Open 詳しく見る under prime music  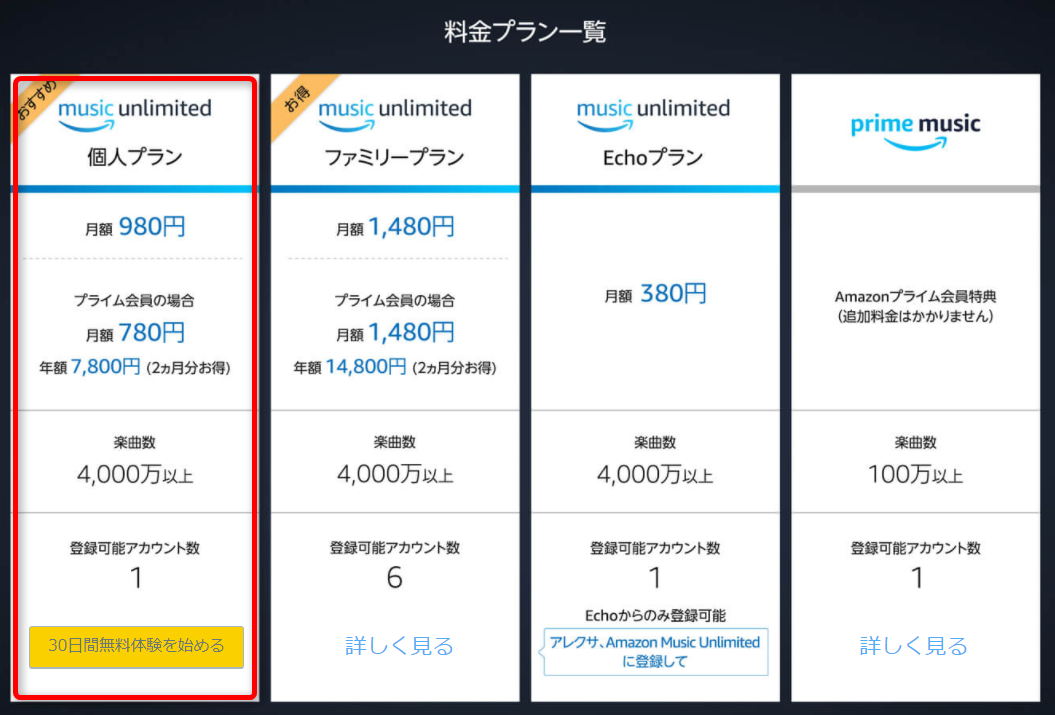[914, 646]
